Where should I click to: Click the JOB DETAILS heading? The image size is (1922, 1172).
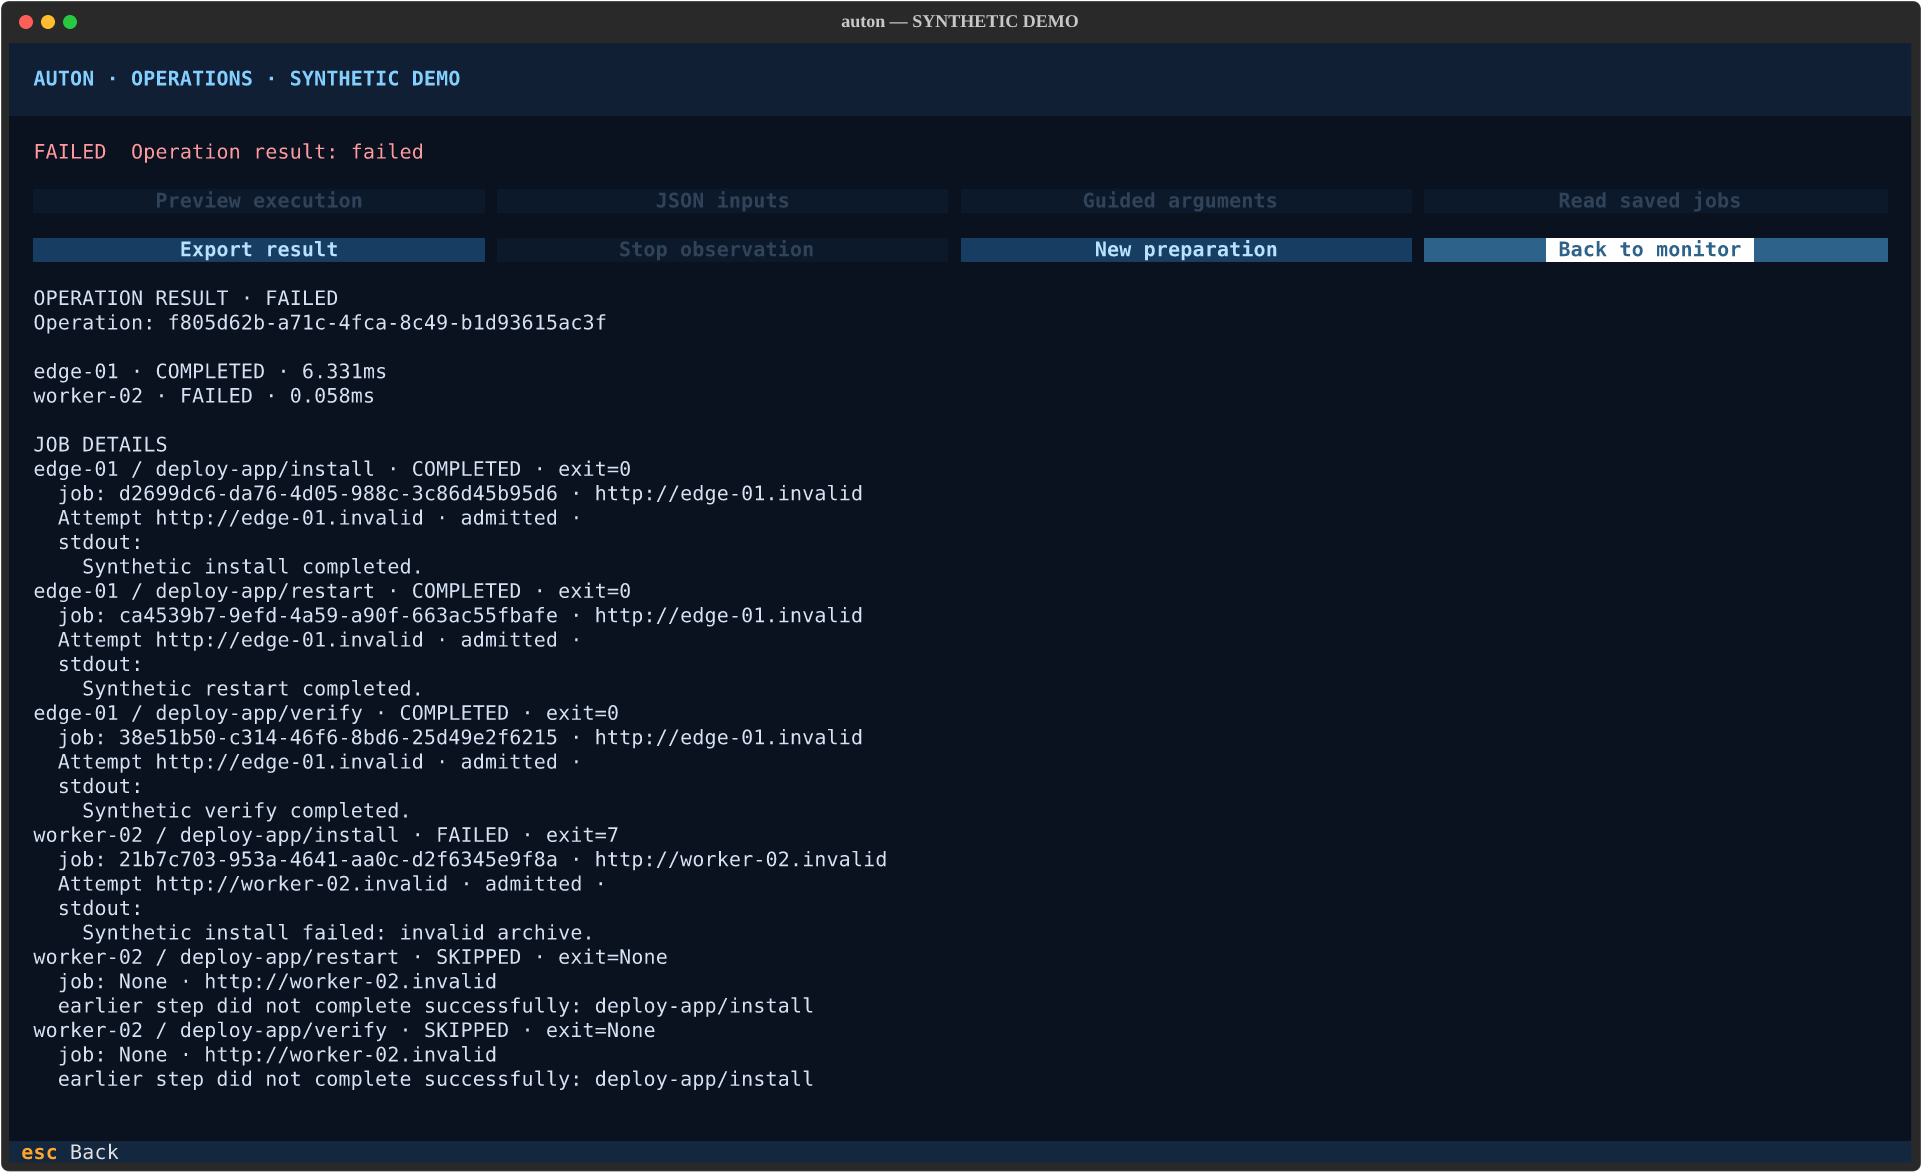click(x=100, y=445)
